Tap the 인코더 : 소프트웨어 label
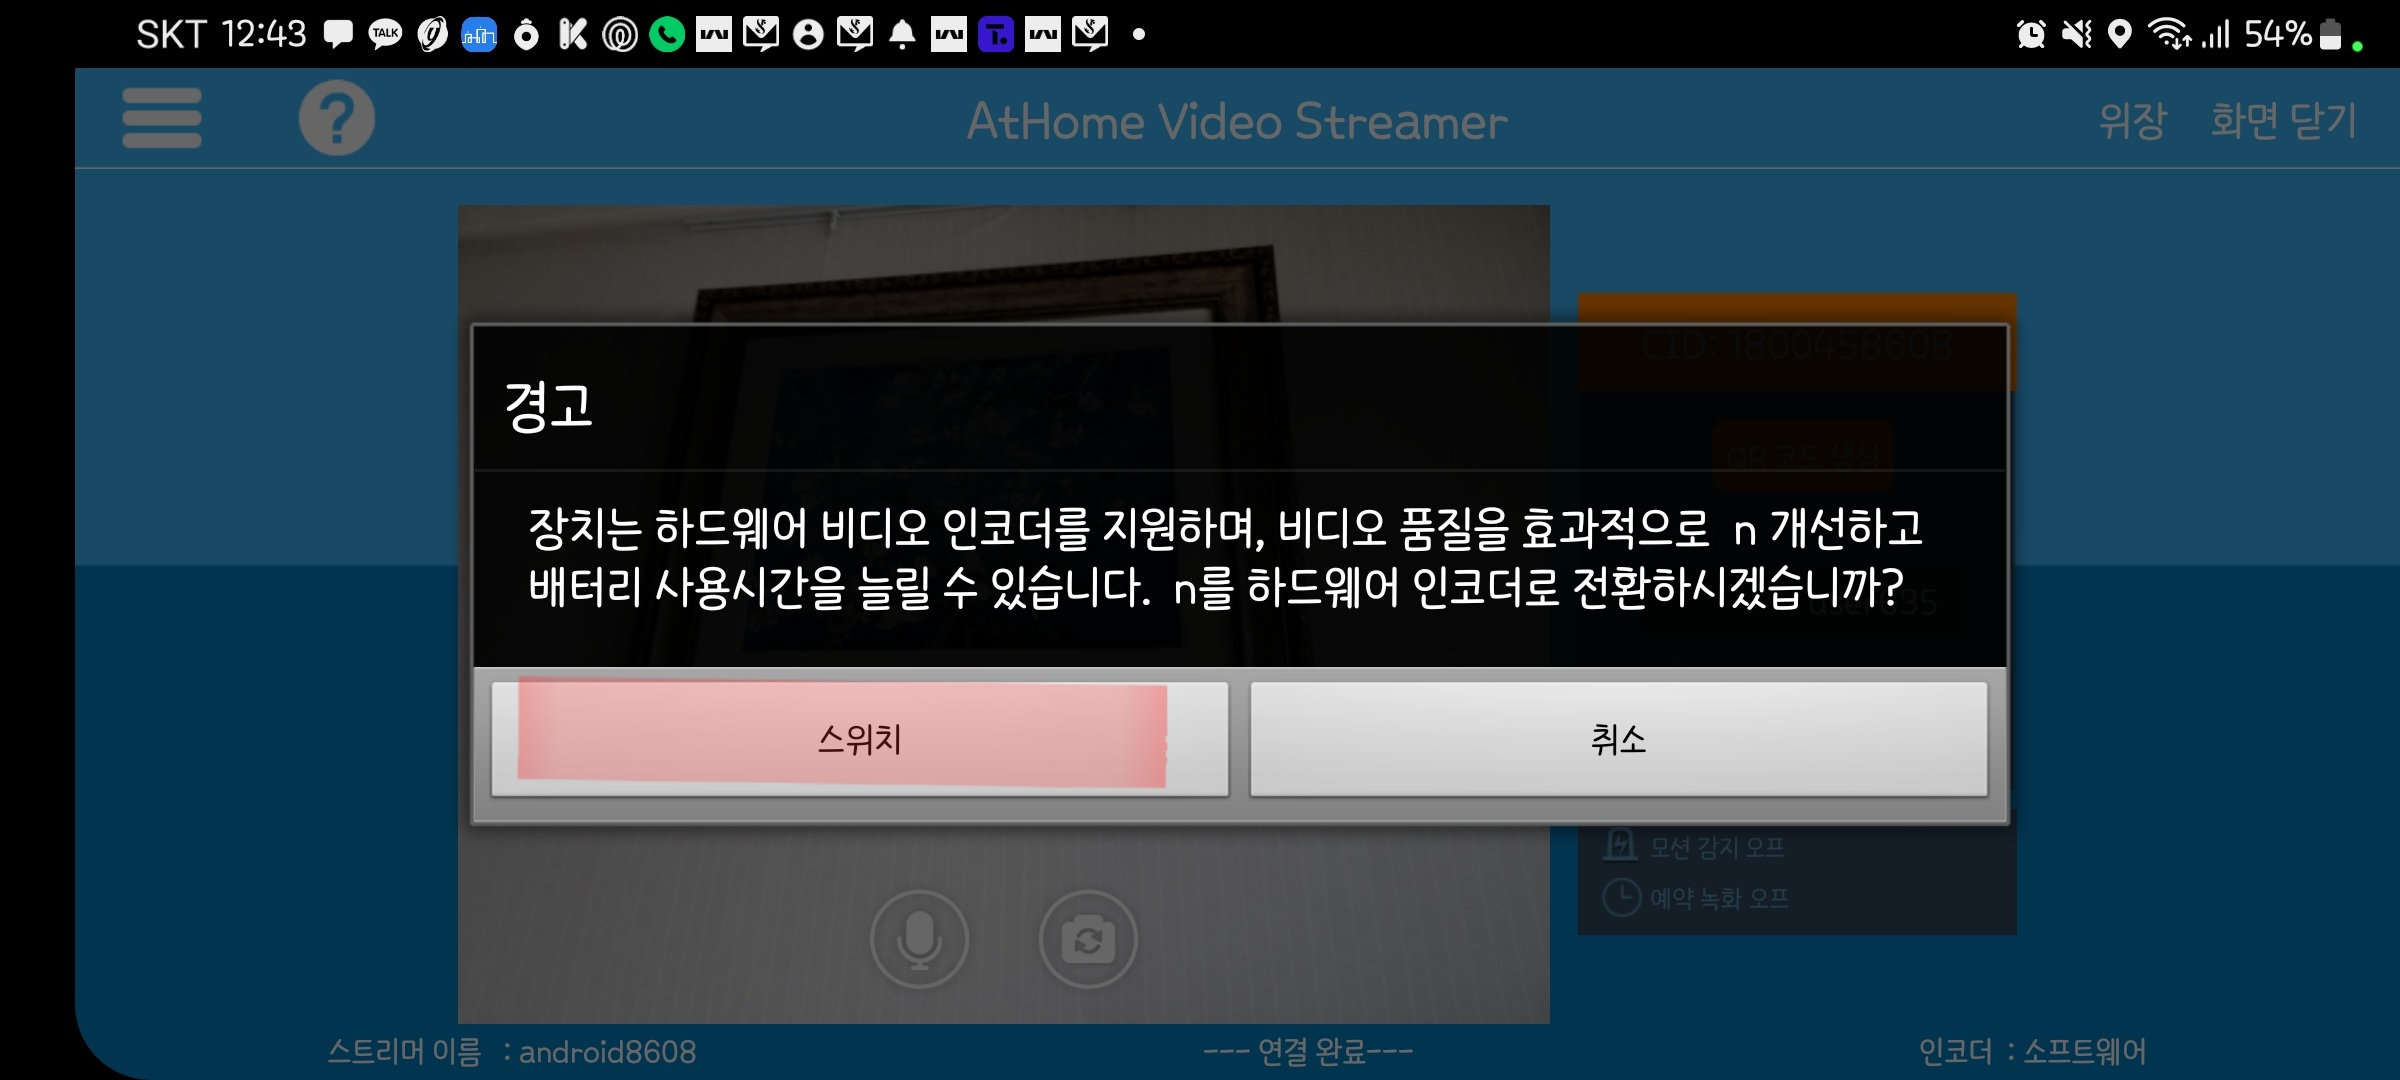Viewport: 2400px width, 1080px height. [2032, 1051]
